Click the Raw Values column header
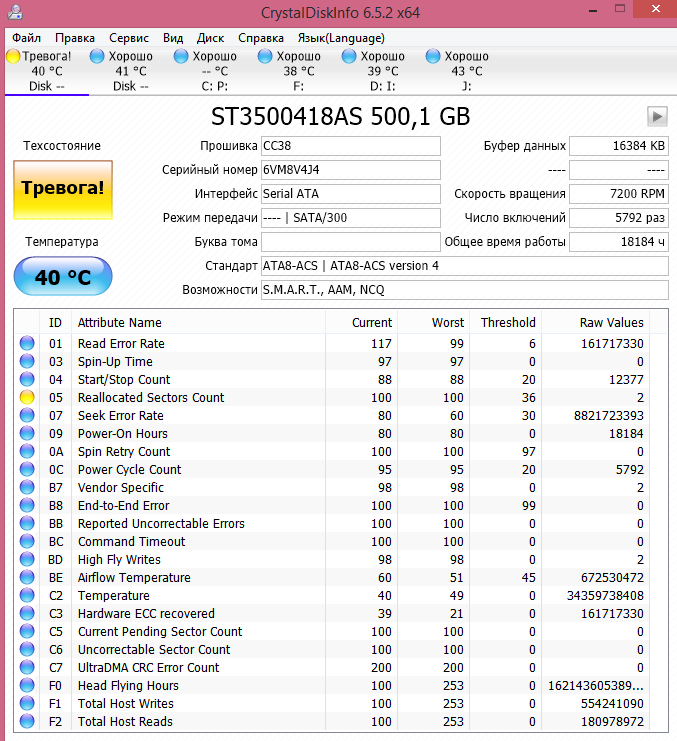Image resolution: width=677 pixels, height=741 pixels. point(596,322)
